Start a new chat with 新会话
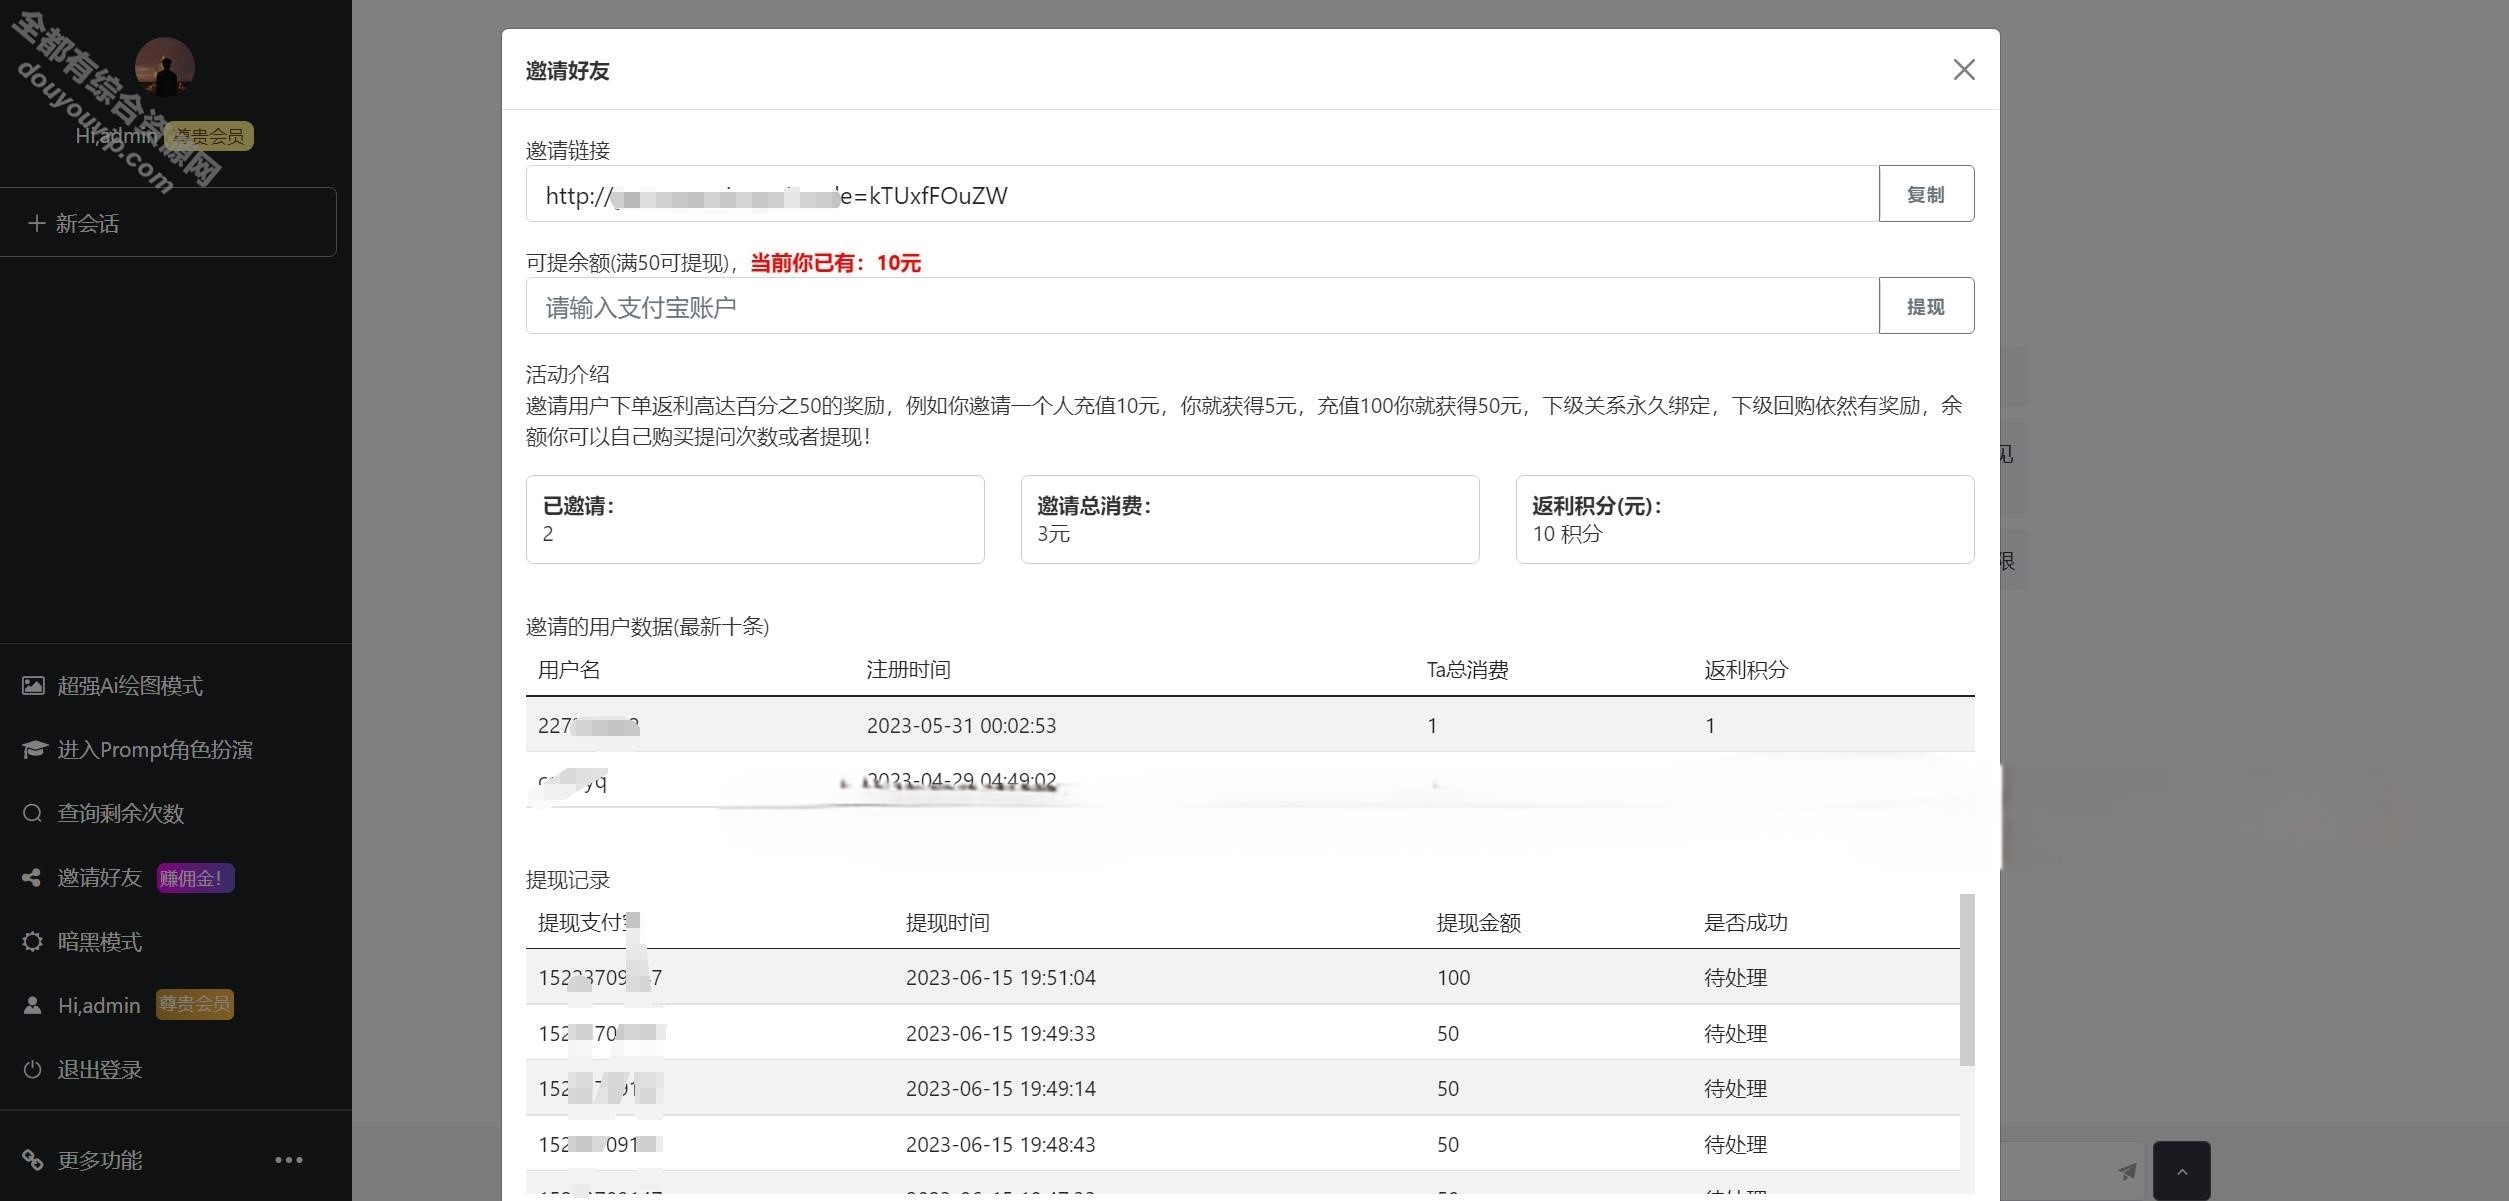 pyautogui.click(x=168, y=222)
